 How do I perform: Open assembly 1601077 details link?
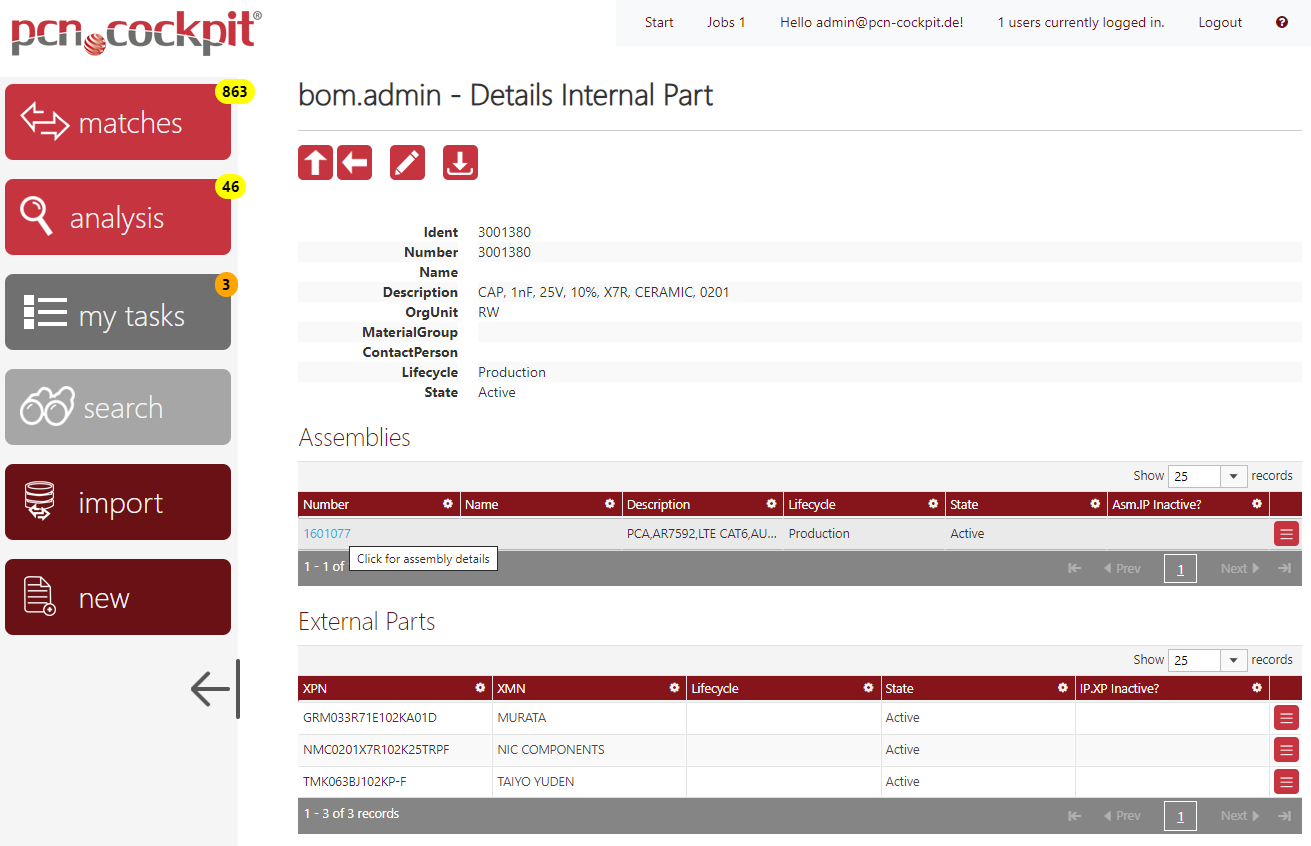point(327,534)
